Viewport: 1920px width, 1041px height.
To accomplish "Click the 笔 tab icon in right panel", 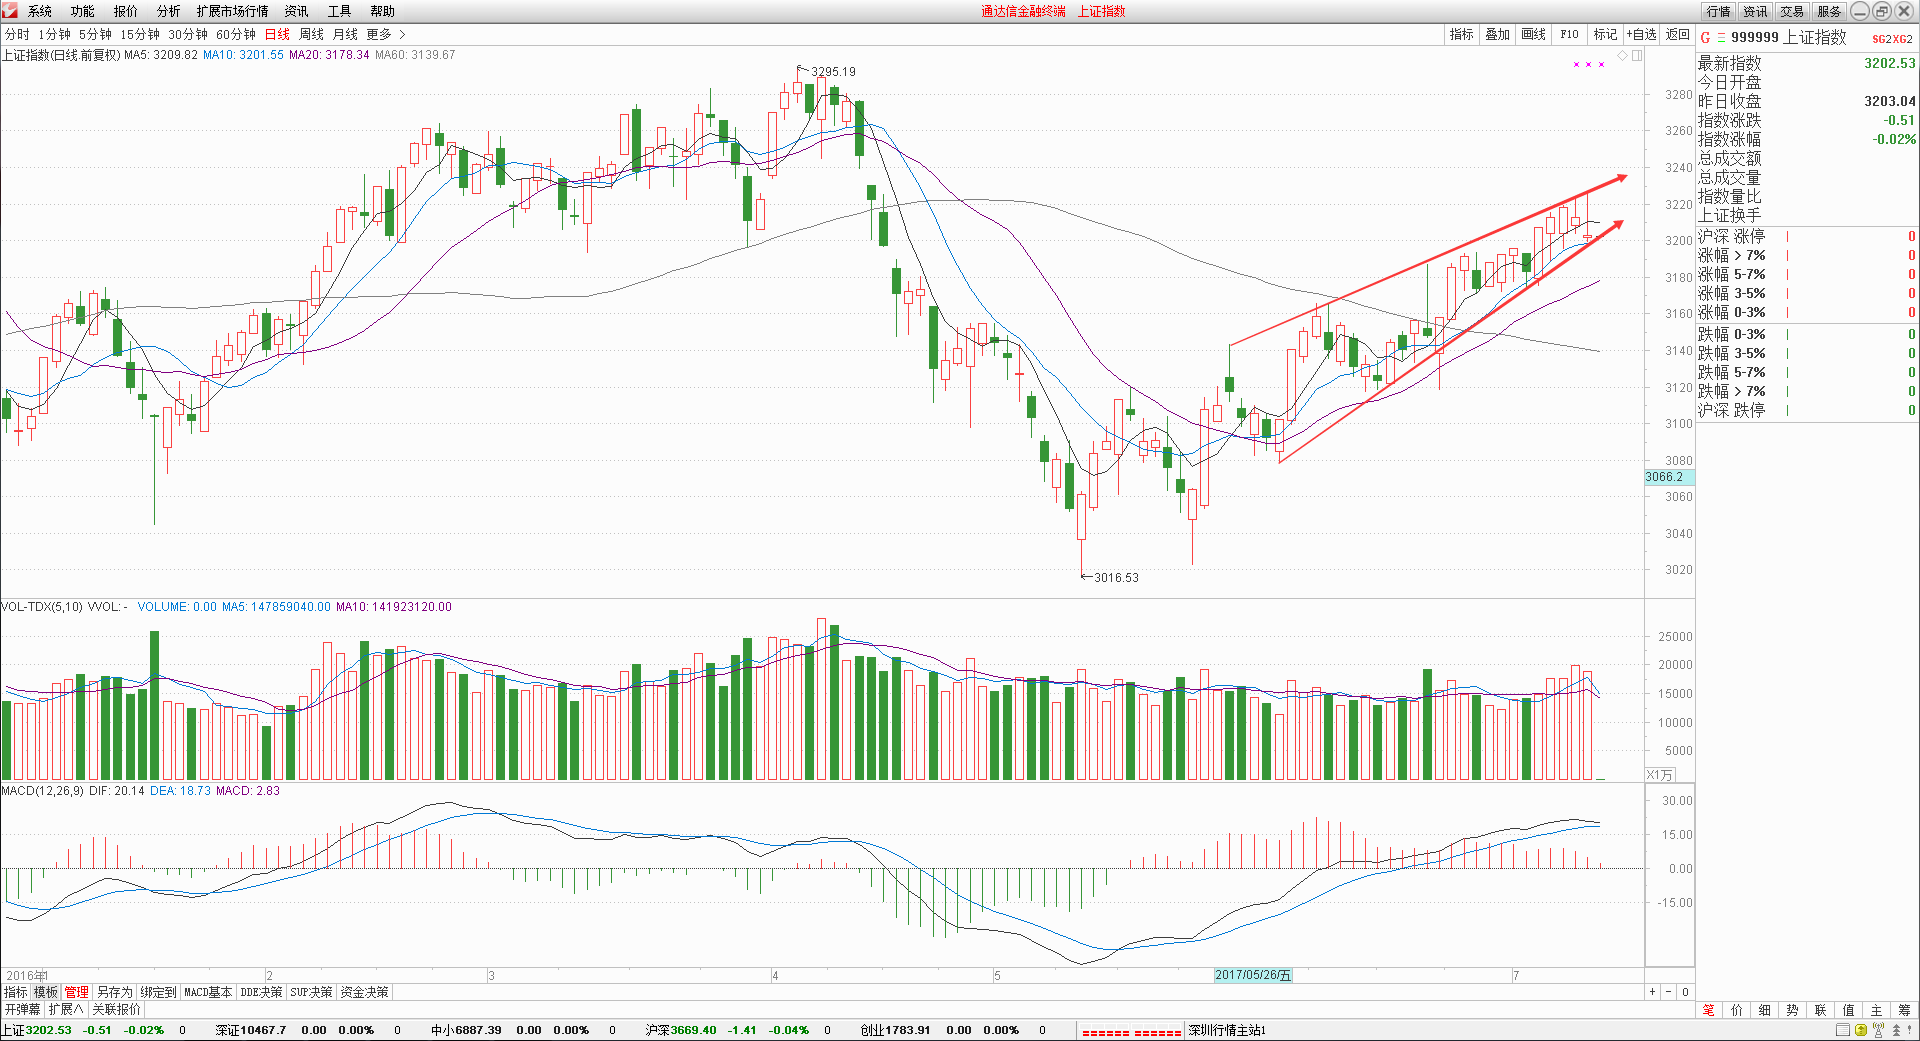I will (x=1709, y=1010).
